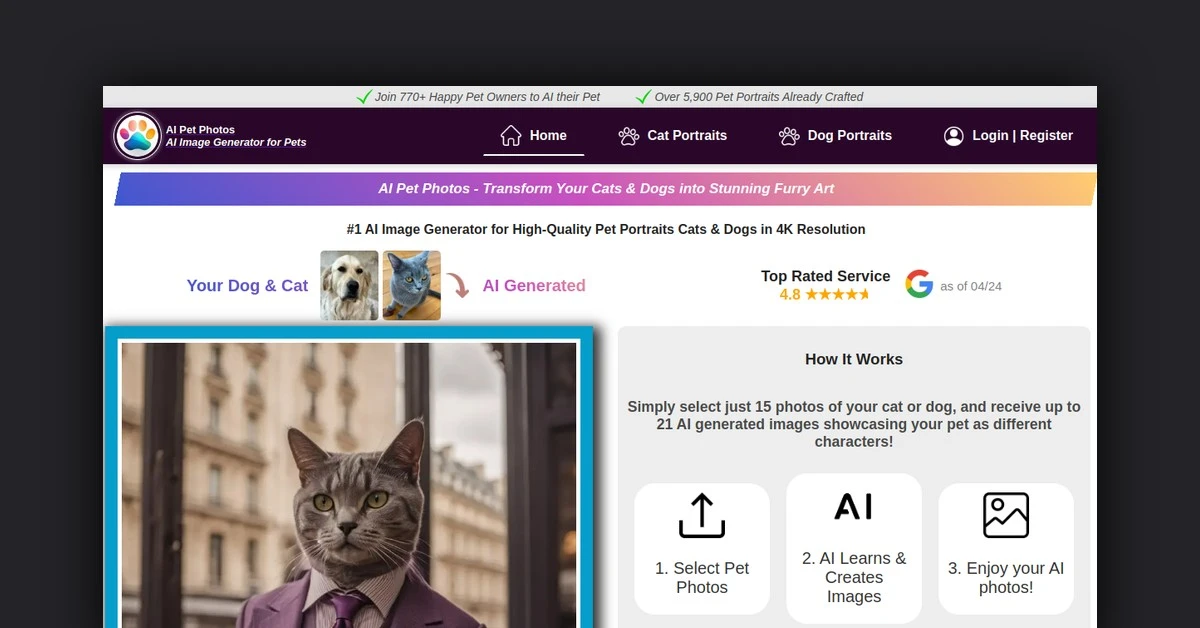Click the AI square icon in step 2
Screen dimensions: 1200x628
coord(854,506)
